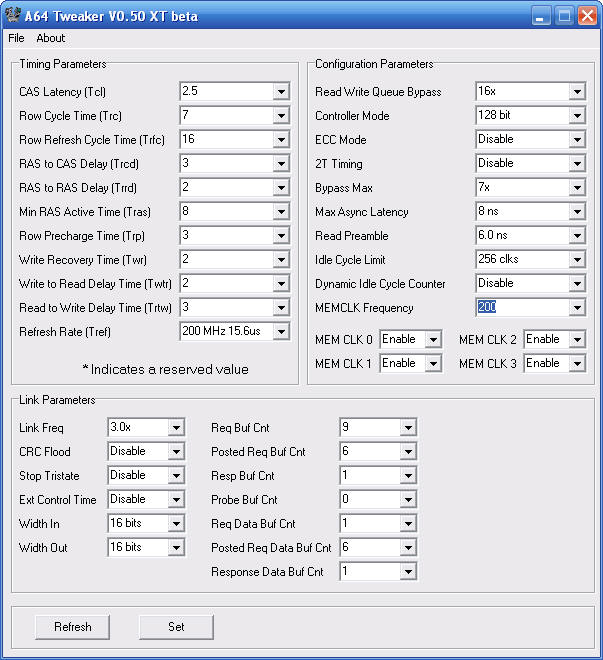Click the Refresh button
Screen dimensions: 603x660
[72, 627]
